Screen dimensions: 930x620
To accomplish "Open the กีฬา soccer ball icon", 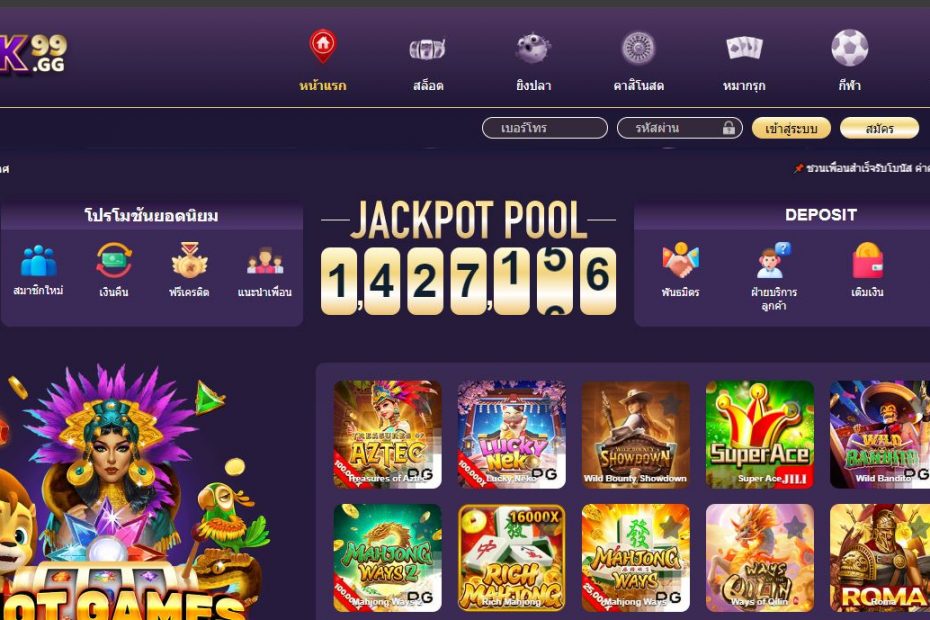I will pos(849,47).
